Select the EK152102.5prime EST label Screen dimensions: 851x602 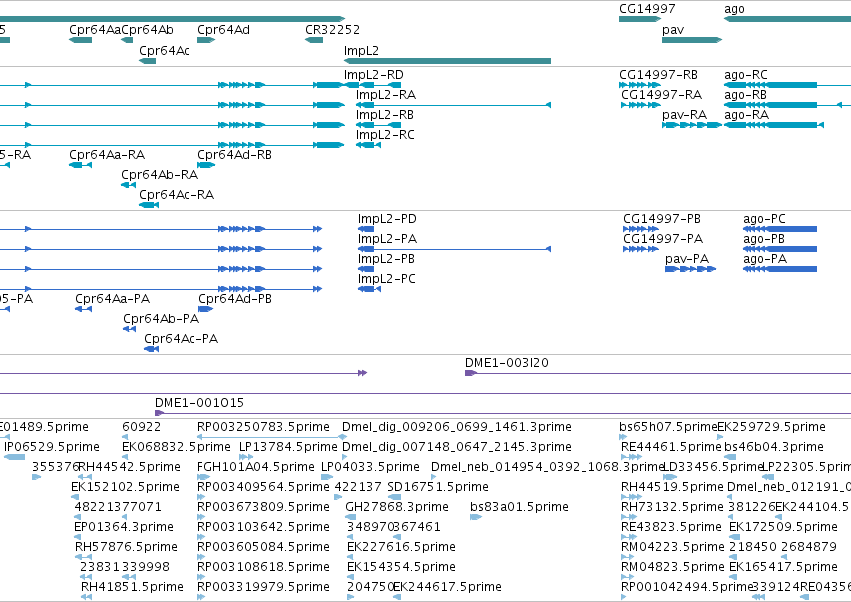(125, 487)
